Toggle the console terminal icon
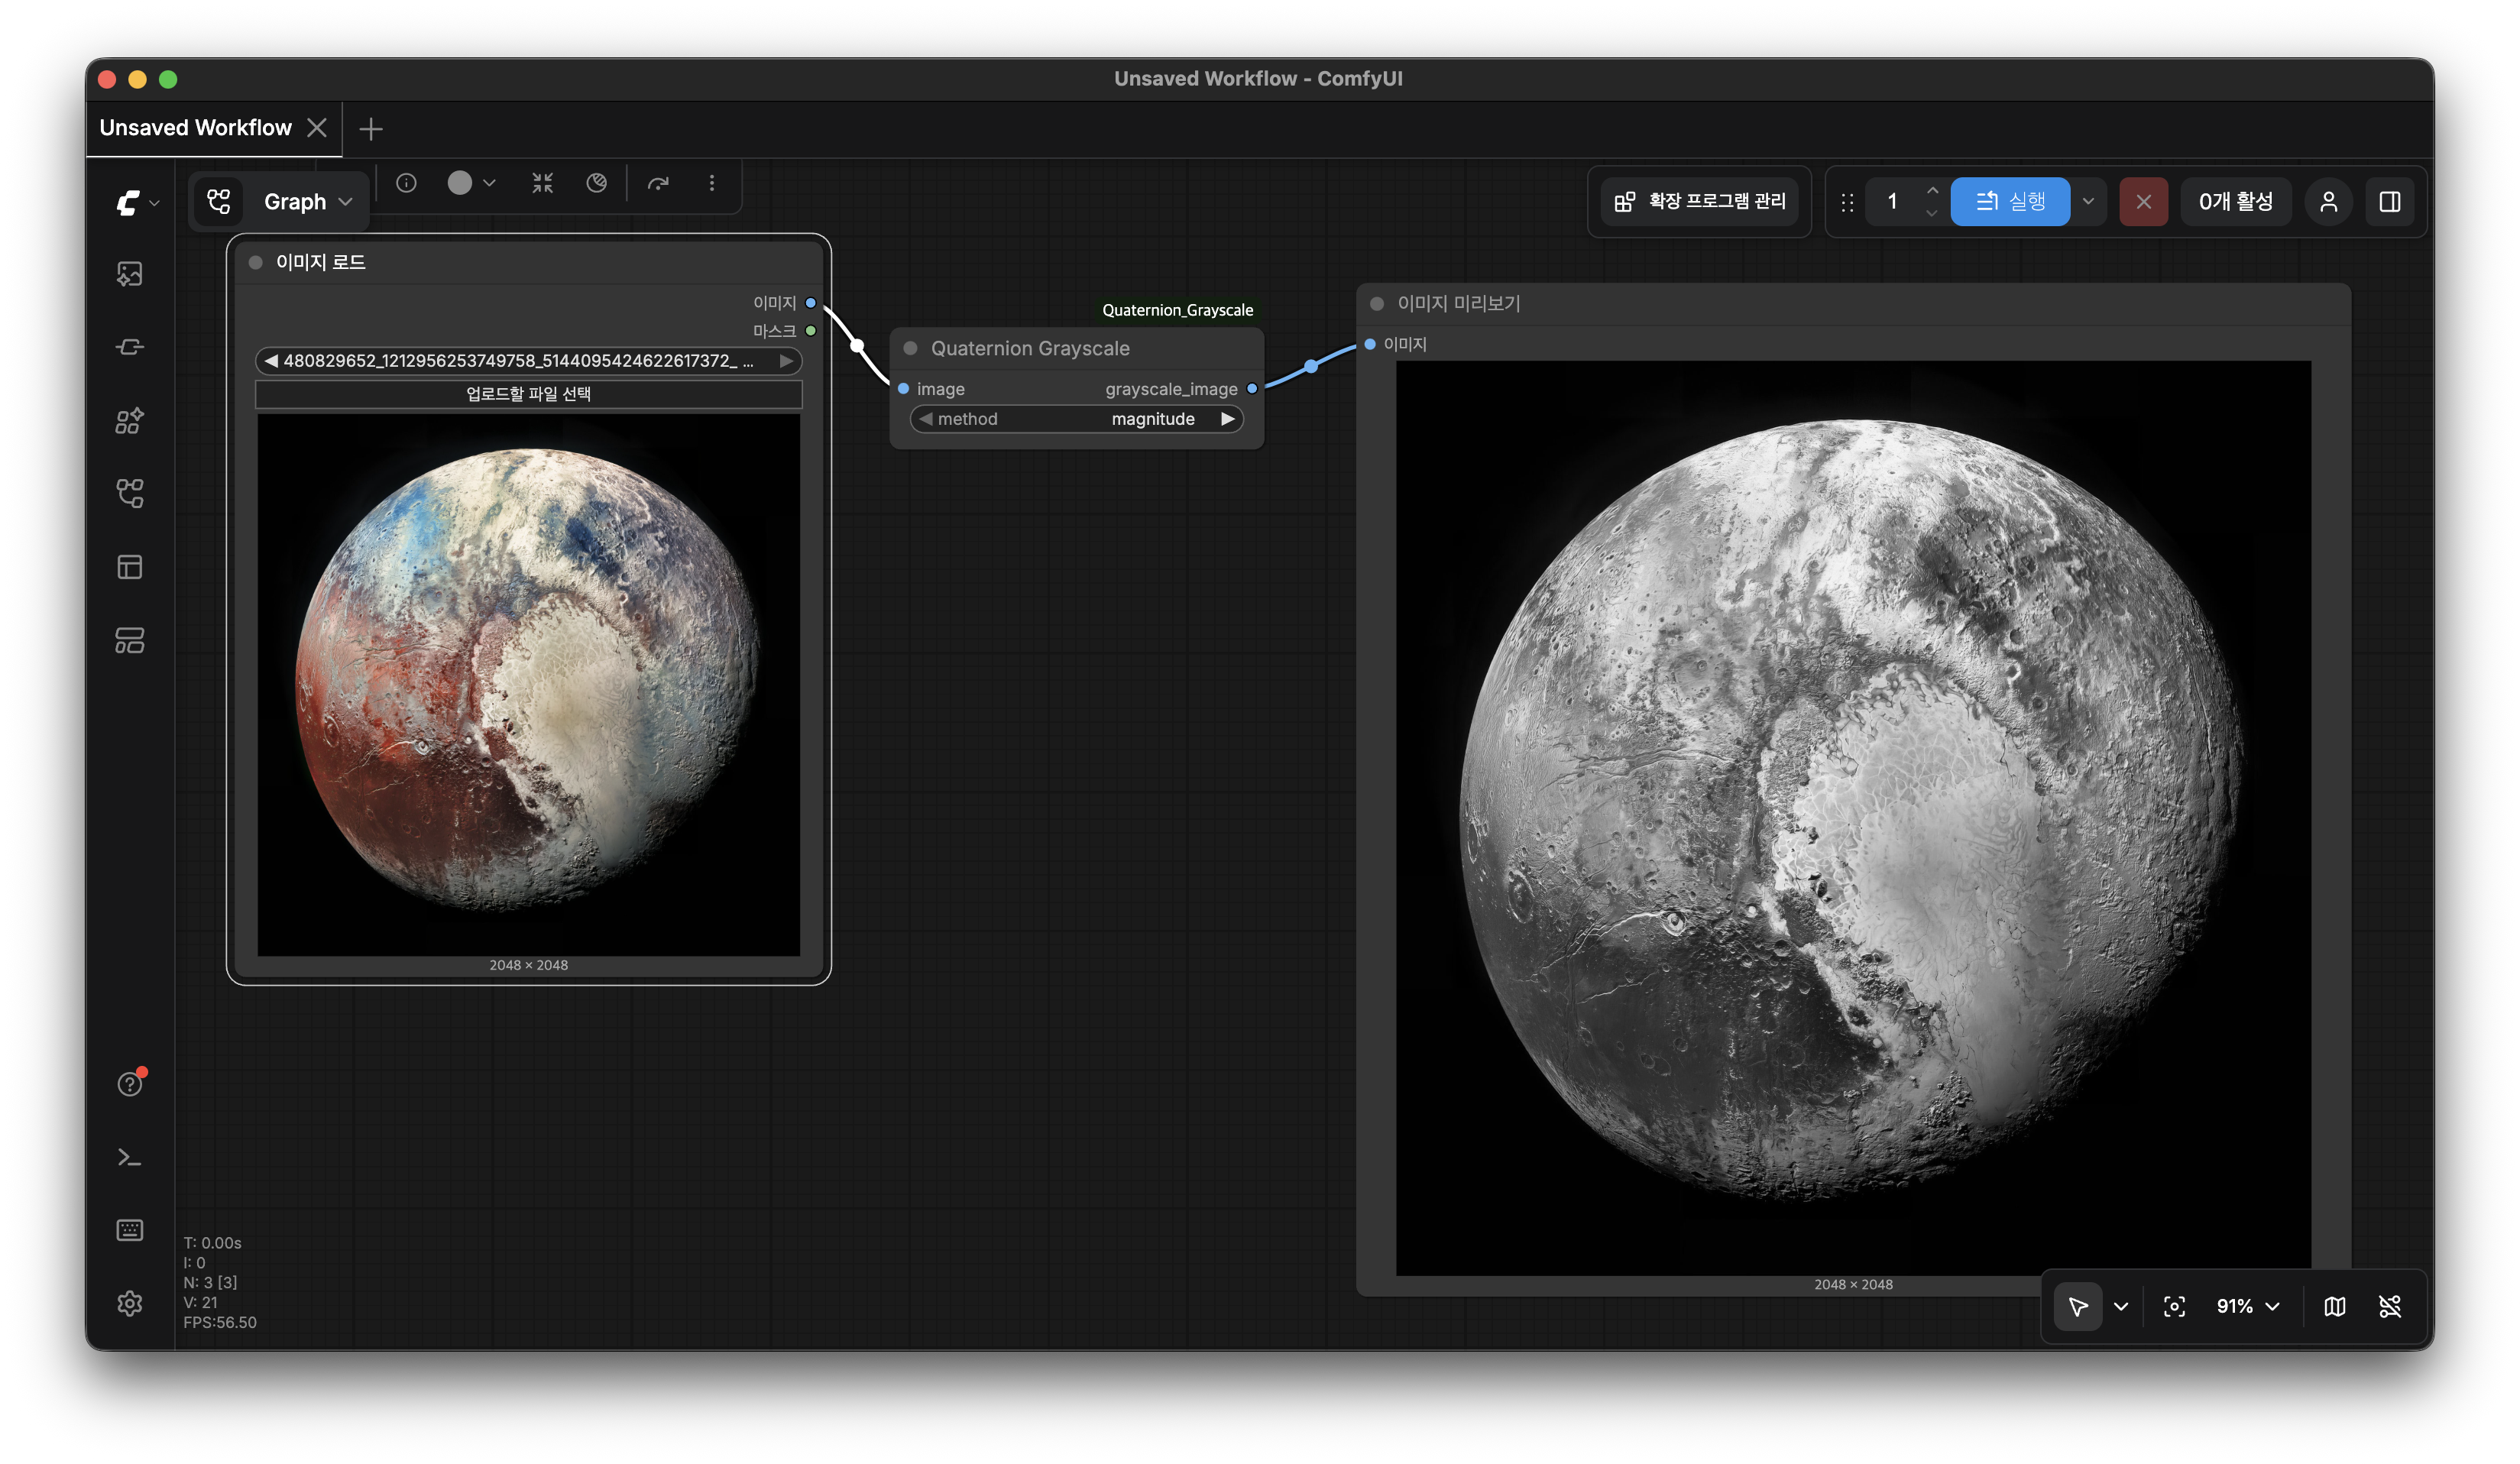 (x=130, y=1157)
